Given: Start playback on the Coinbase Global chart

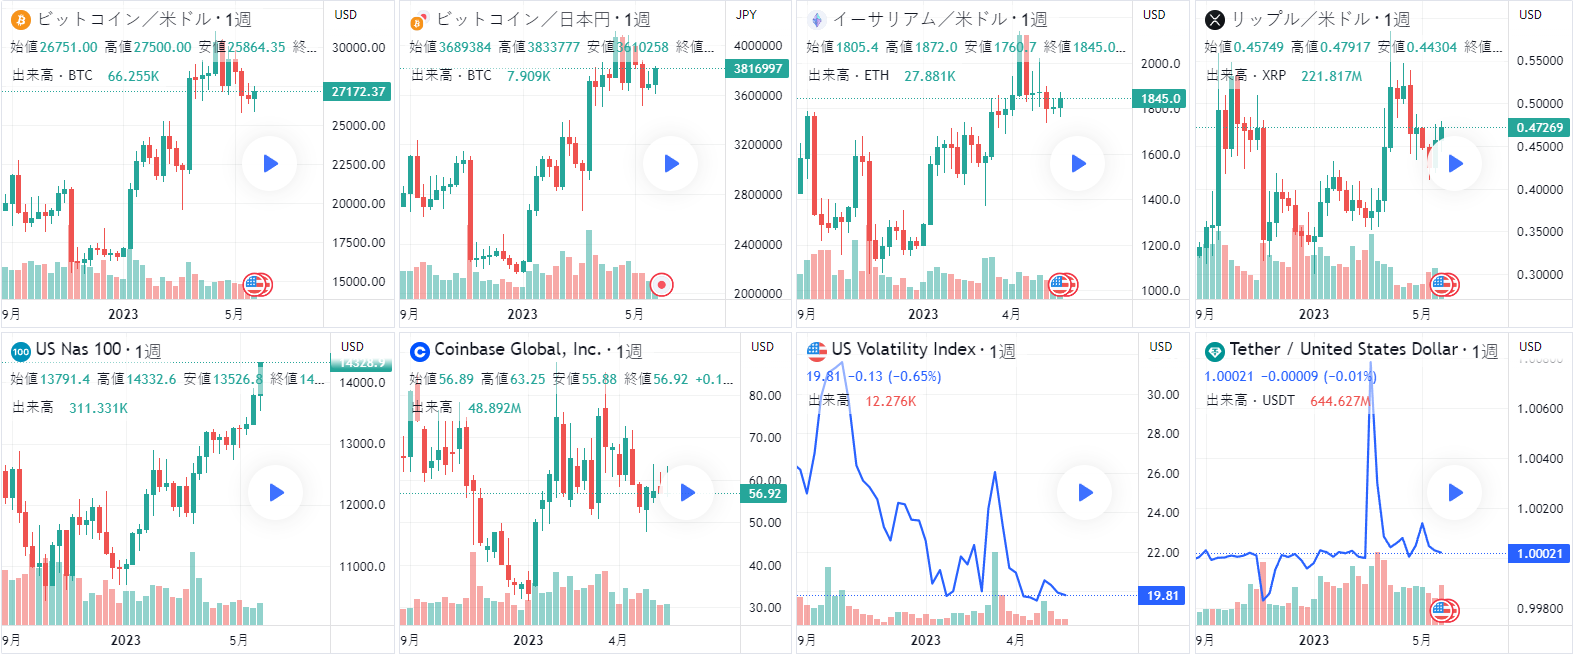Looking at the screenshot, I should (x=687, y=492).
